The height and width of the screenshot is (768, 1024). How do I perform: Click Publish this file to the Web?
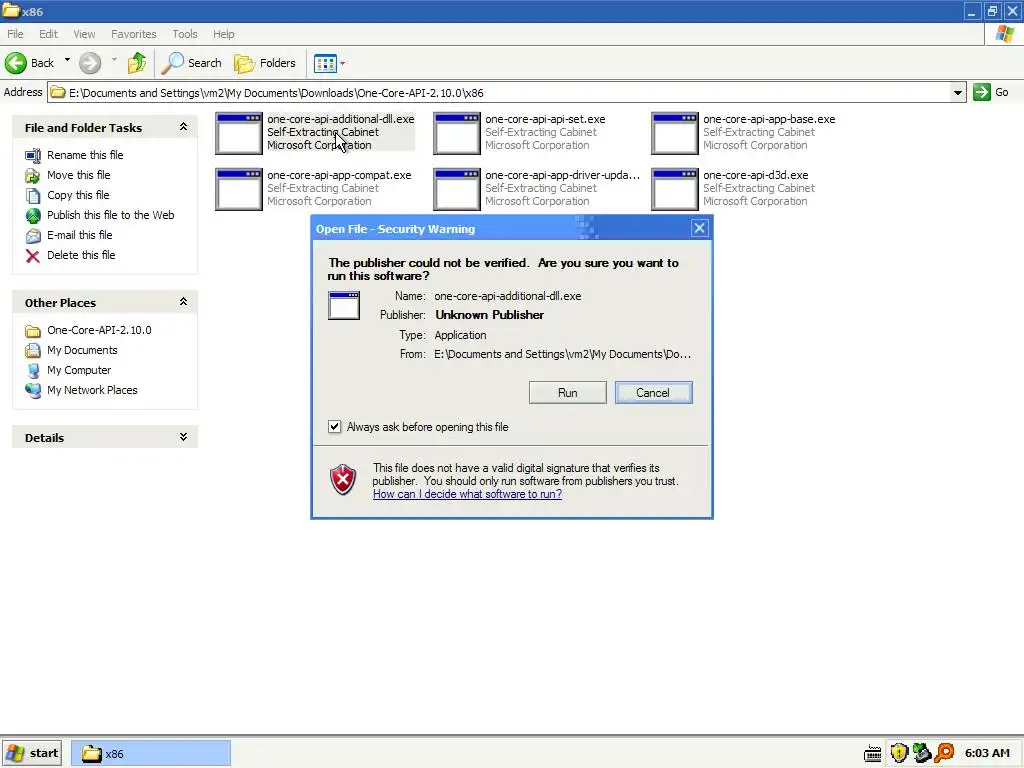[110, 215]
